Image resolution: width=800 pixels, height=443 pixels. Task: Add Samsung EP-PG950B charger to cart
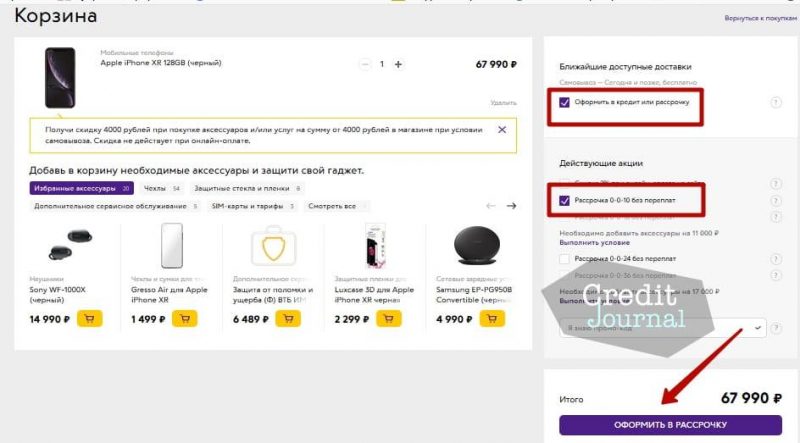(492, 319)
